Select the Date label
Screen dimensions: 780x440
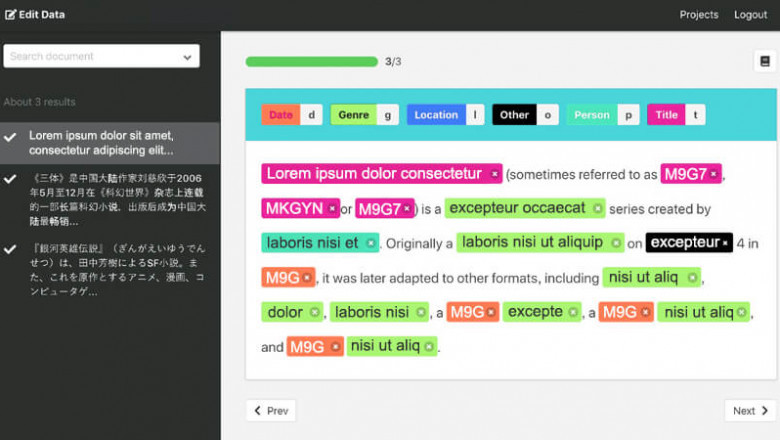tap(281, 115)
